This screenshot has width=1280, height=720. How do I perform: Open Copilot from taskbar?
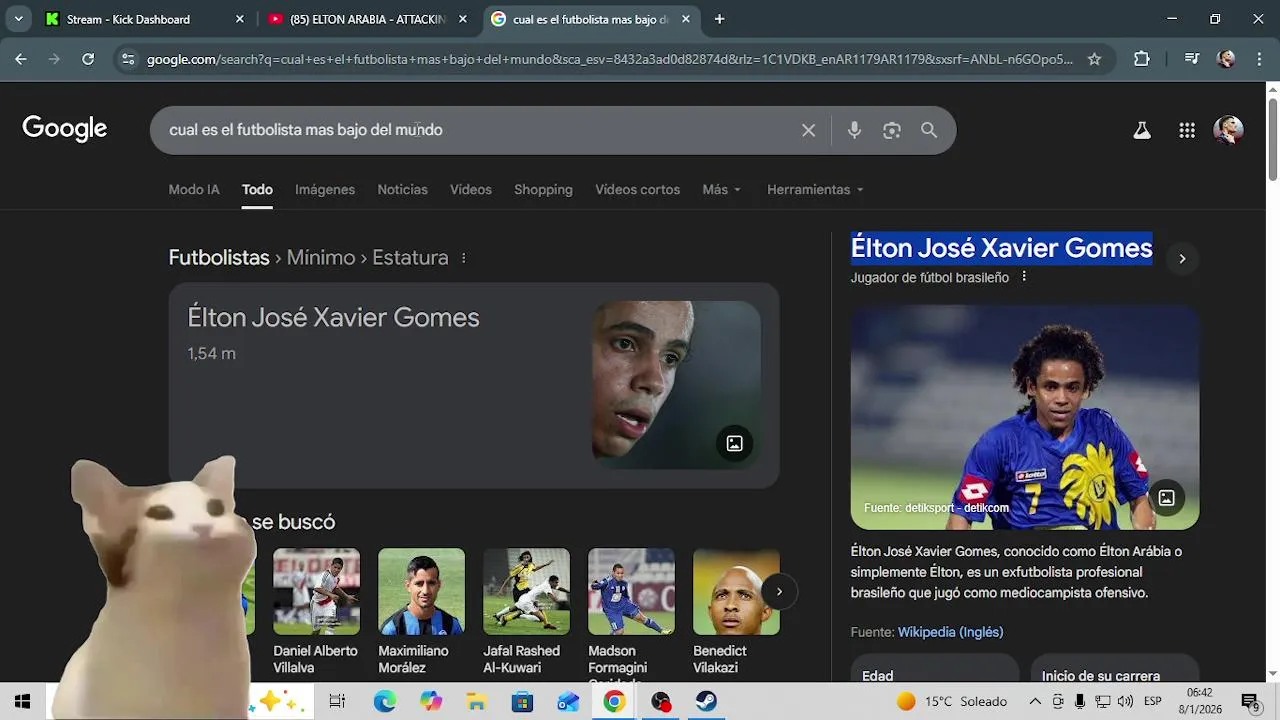[x=431, y=702]
